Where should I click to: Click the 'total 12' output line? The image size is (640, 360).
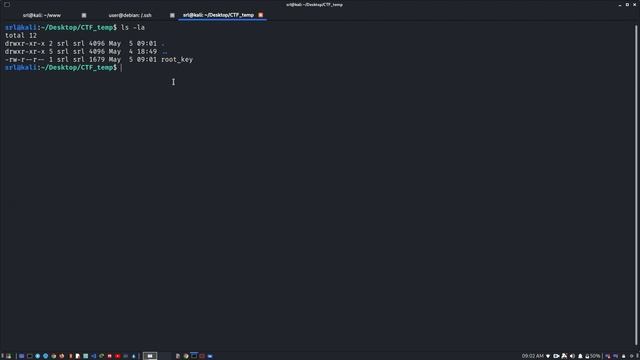(x=21, y=36)
